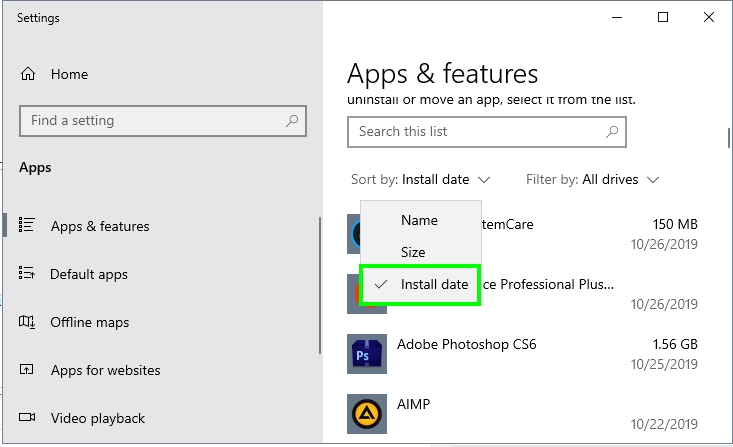The height and width of the screenshot is (447, 733).
Task: Open Apps & features sidebar icon
Action: [x=28, y=226]
